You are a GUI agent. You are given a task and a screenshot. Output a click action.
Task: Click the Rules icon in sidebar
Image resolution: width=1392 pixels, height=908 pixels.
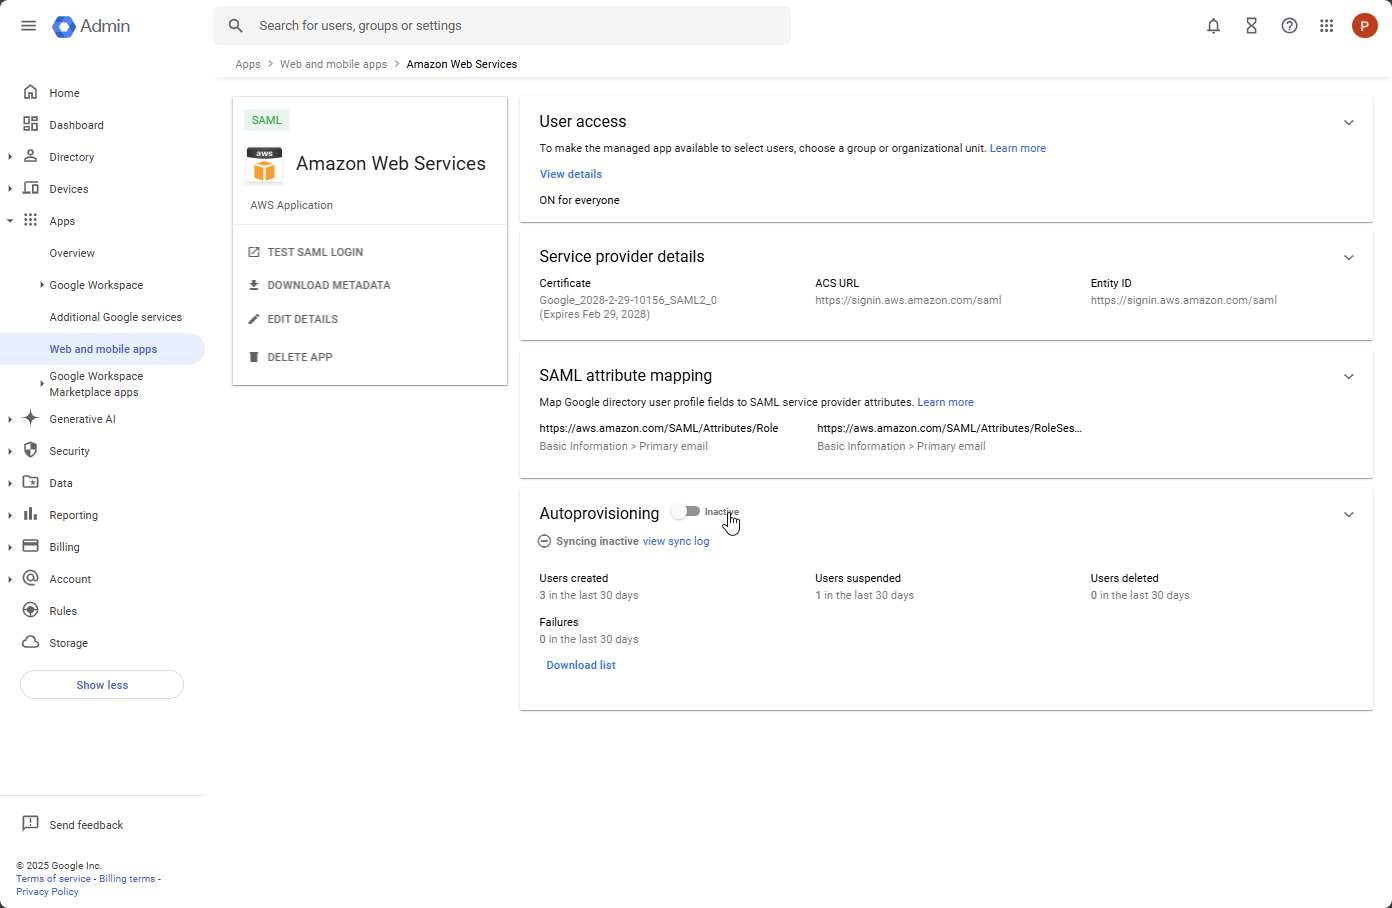(30, 610)
